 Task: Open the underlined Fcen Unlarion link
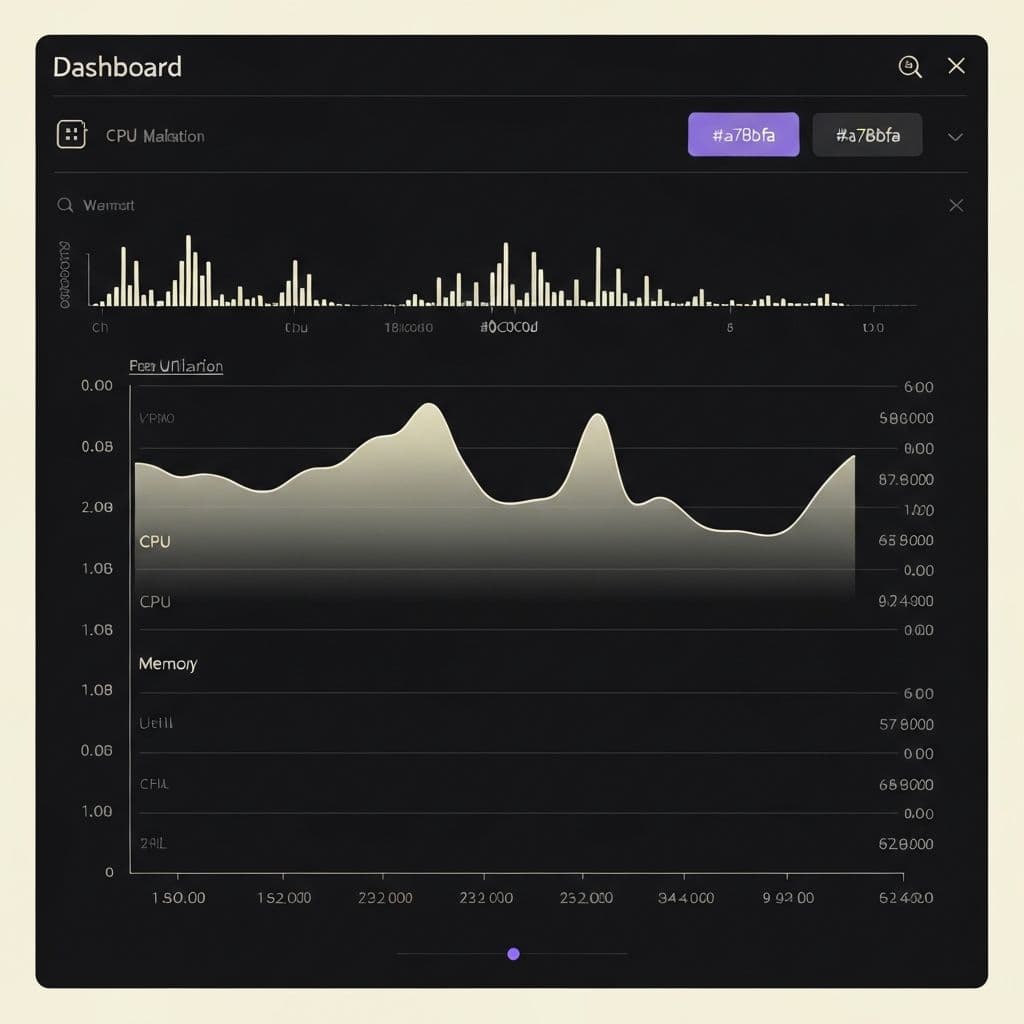click(176, 366)
